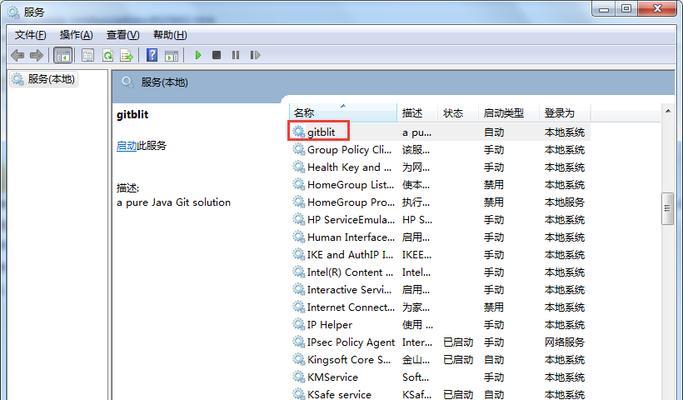Click the vertical scrollbar thumb of services list

click(667, 208)
